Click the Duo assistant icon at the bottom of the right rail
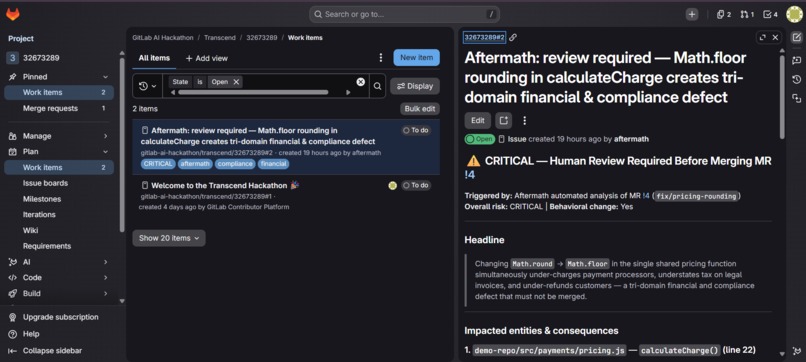 (796, 351)
